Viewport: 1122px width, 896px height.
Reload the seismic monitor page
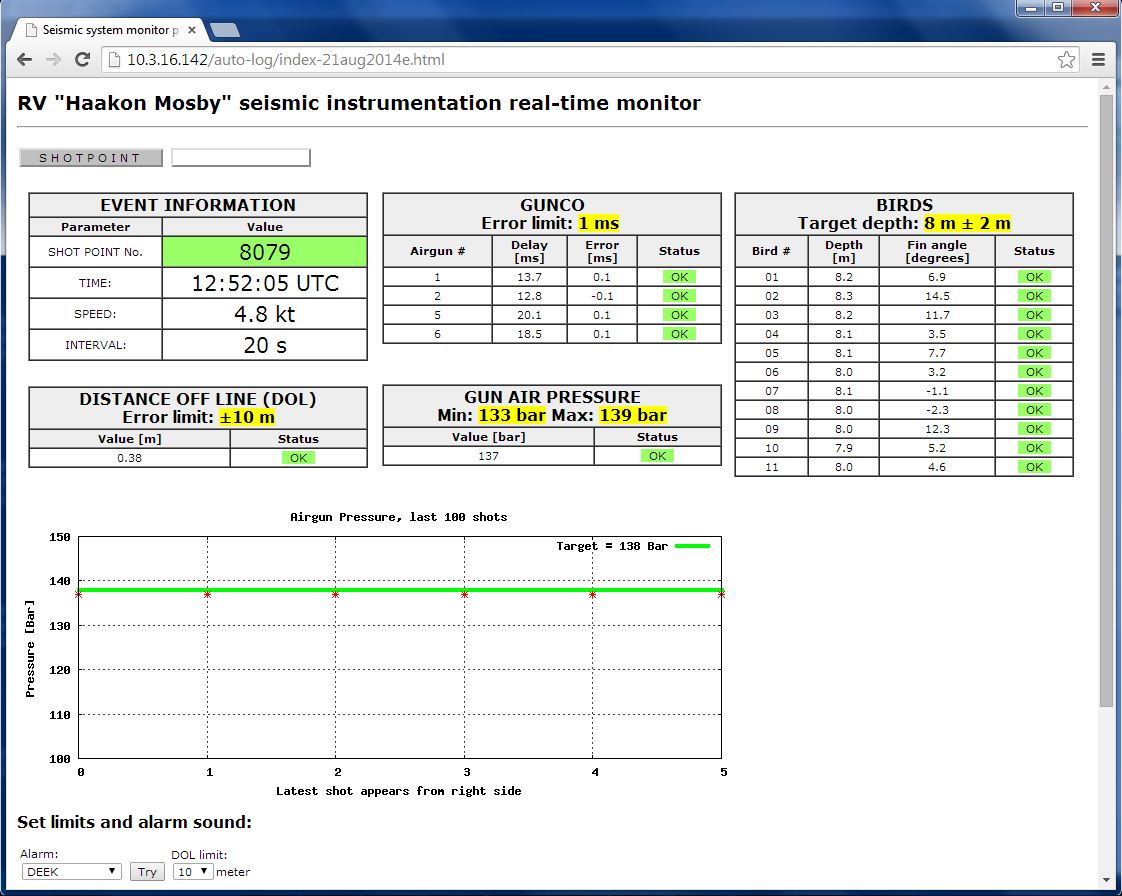click(83, 60)
